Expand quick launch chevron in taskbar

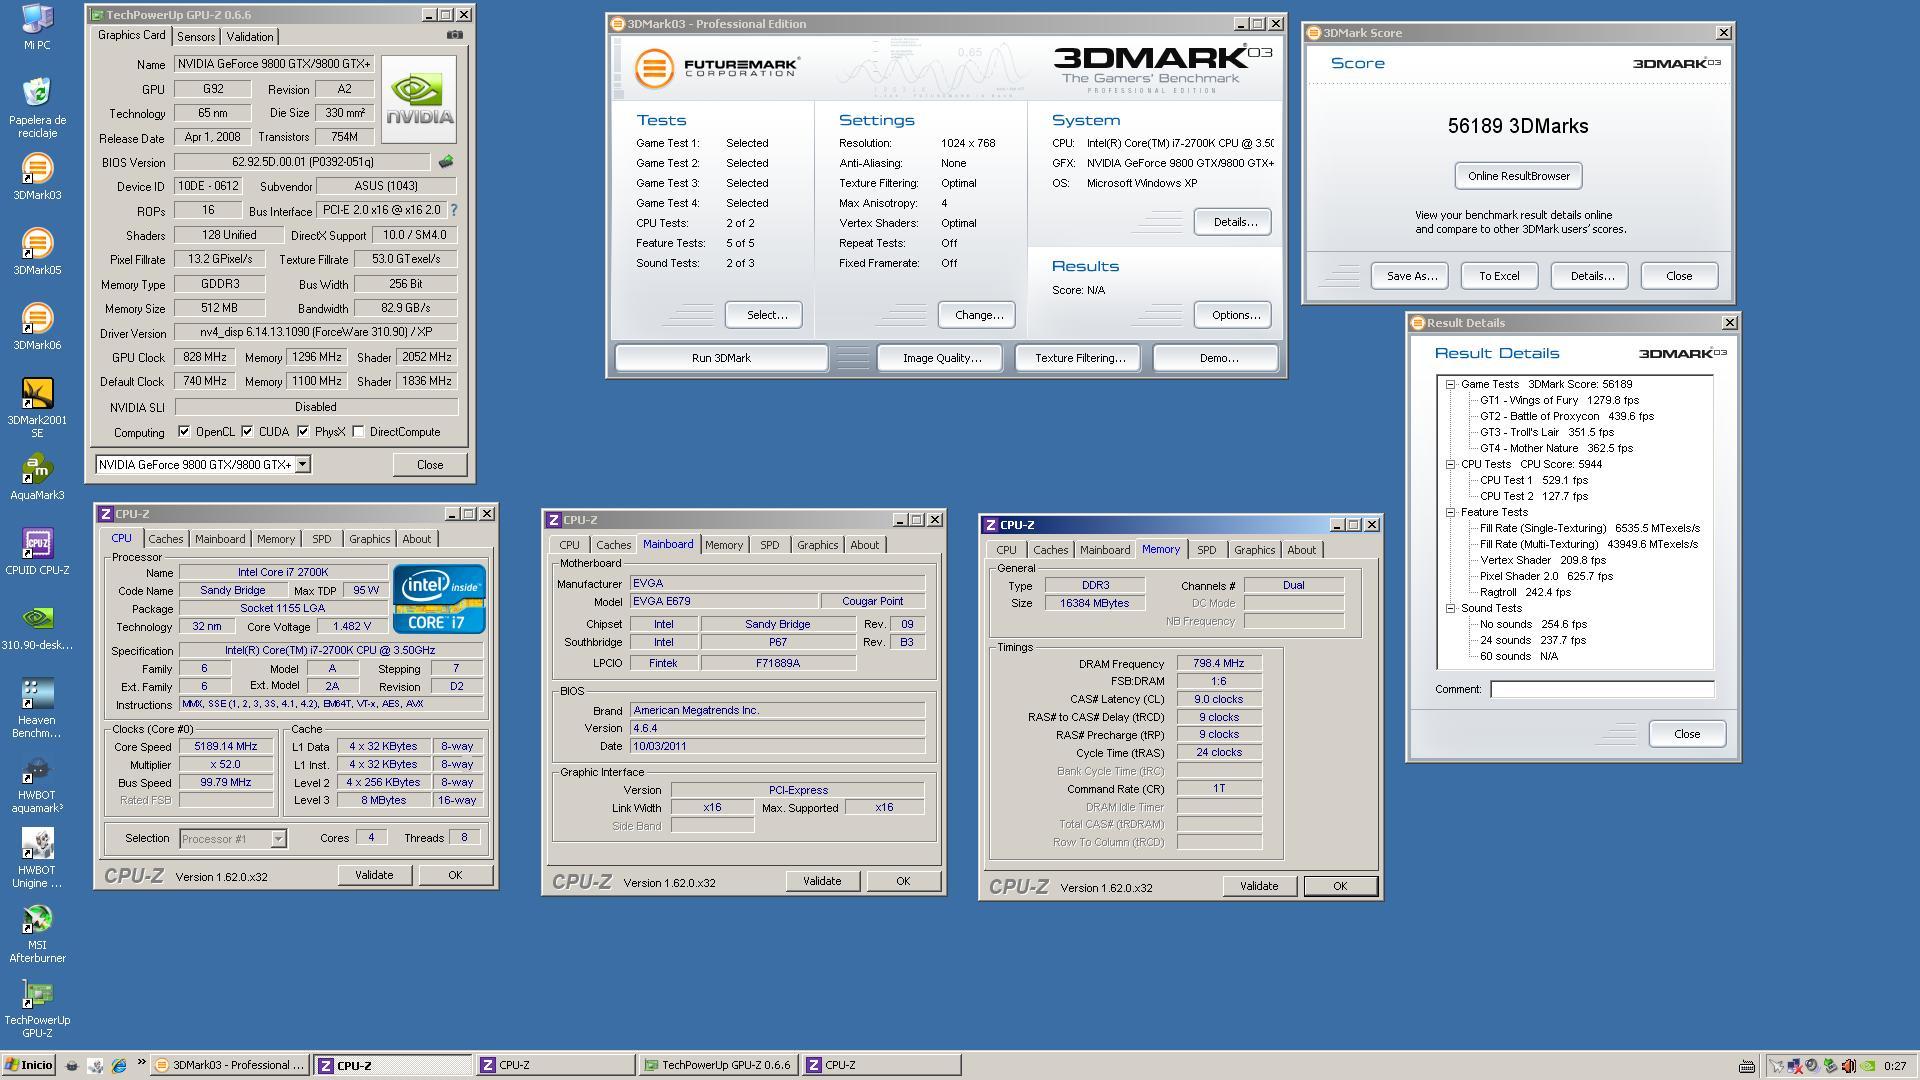coord(141,1063)
